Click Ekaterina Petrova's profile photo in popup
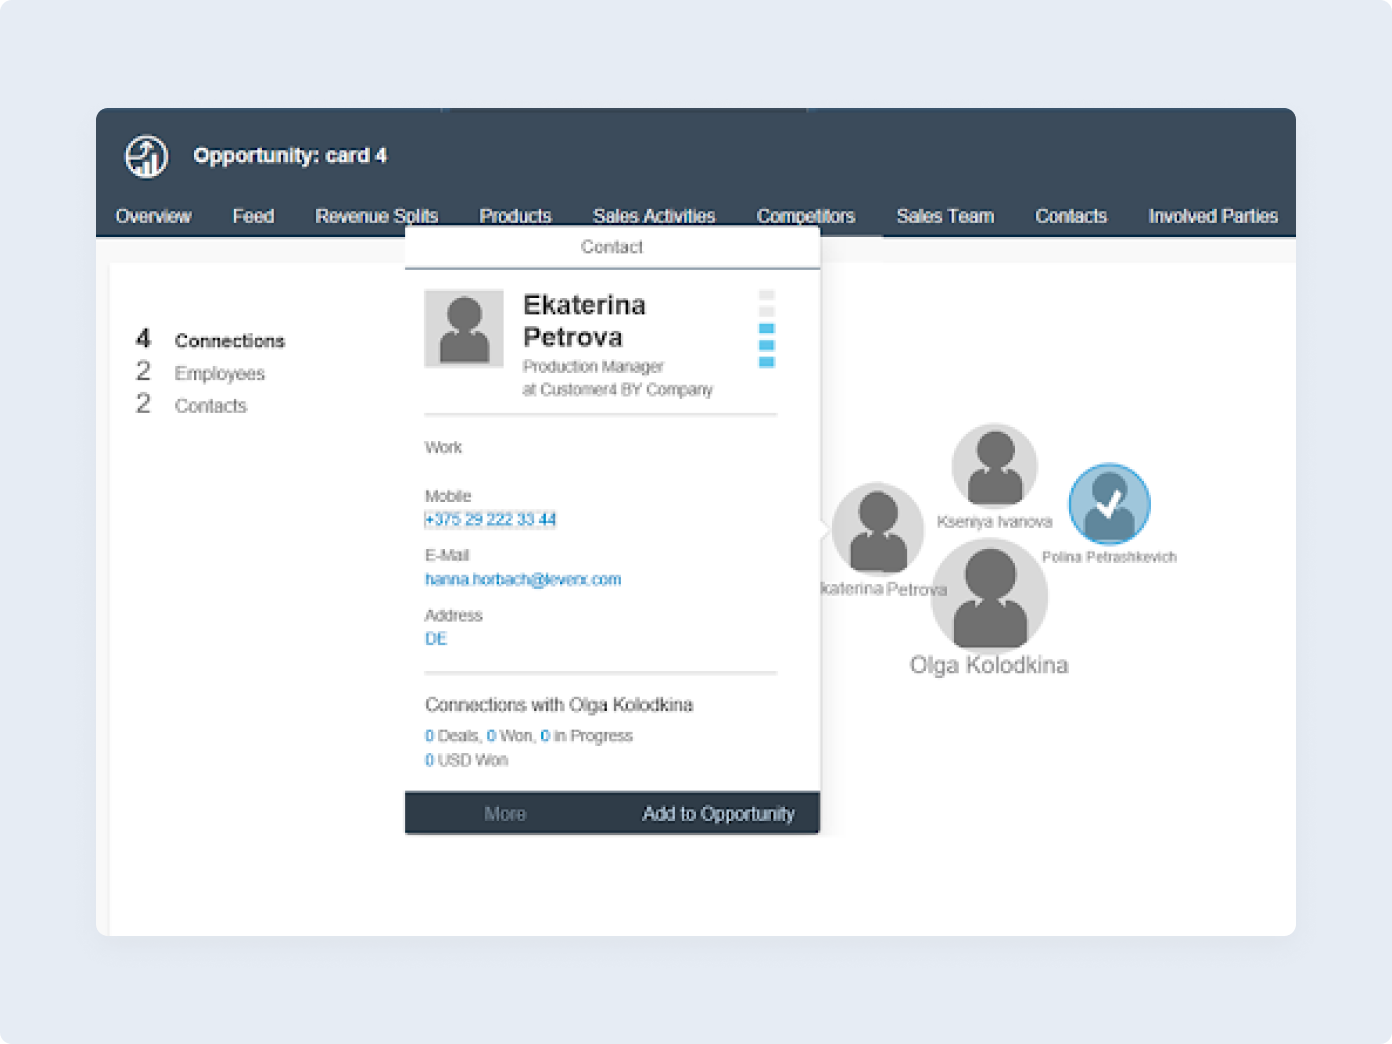 point(464,329)
